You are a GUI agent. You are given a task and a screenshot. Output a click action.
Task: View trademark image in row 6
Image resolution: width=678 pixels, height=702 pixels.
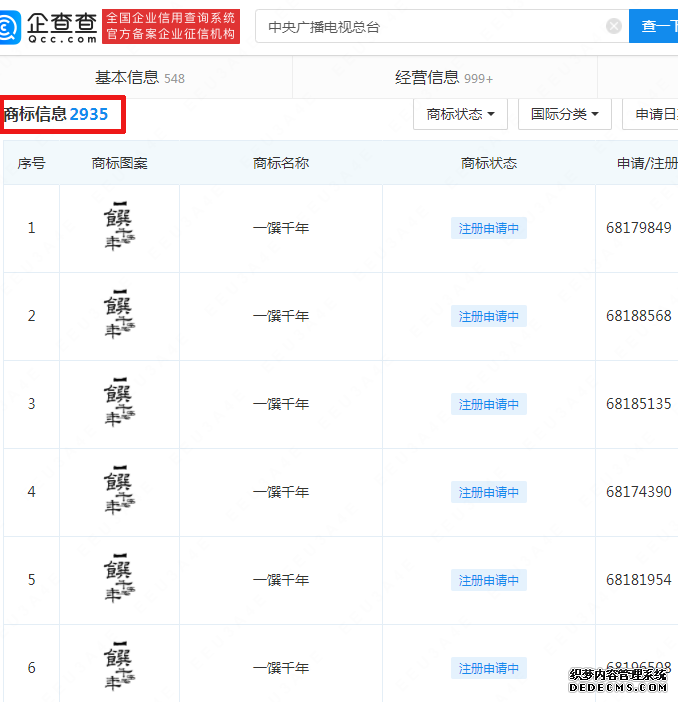pyautogui.click(x=119, y=667)
